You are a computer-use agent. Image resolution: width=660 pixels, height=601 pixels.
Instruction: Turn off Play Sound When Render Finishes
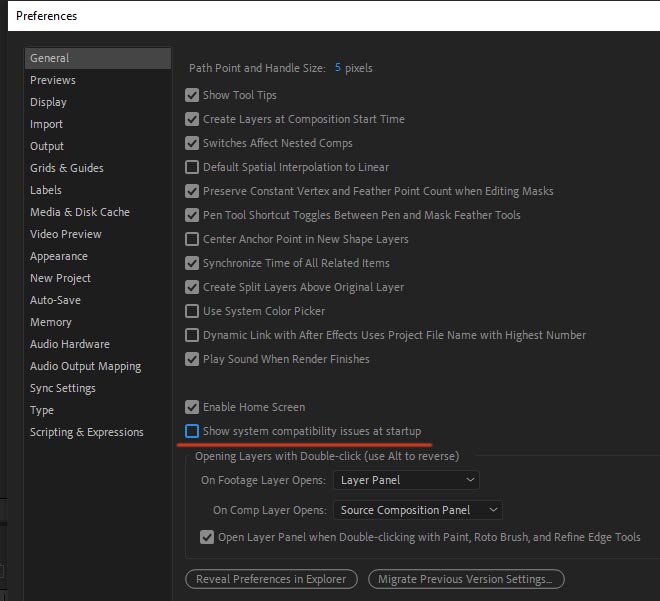(192, 359)
